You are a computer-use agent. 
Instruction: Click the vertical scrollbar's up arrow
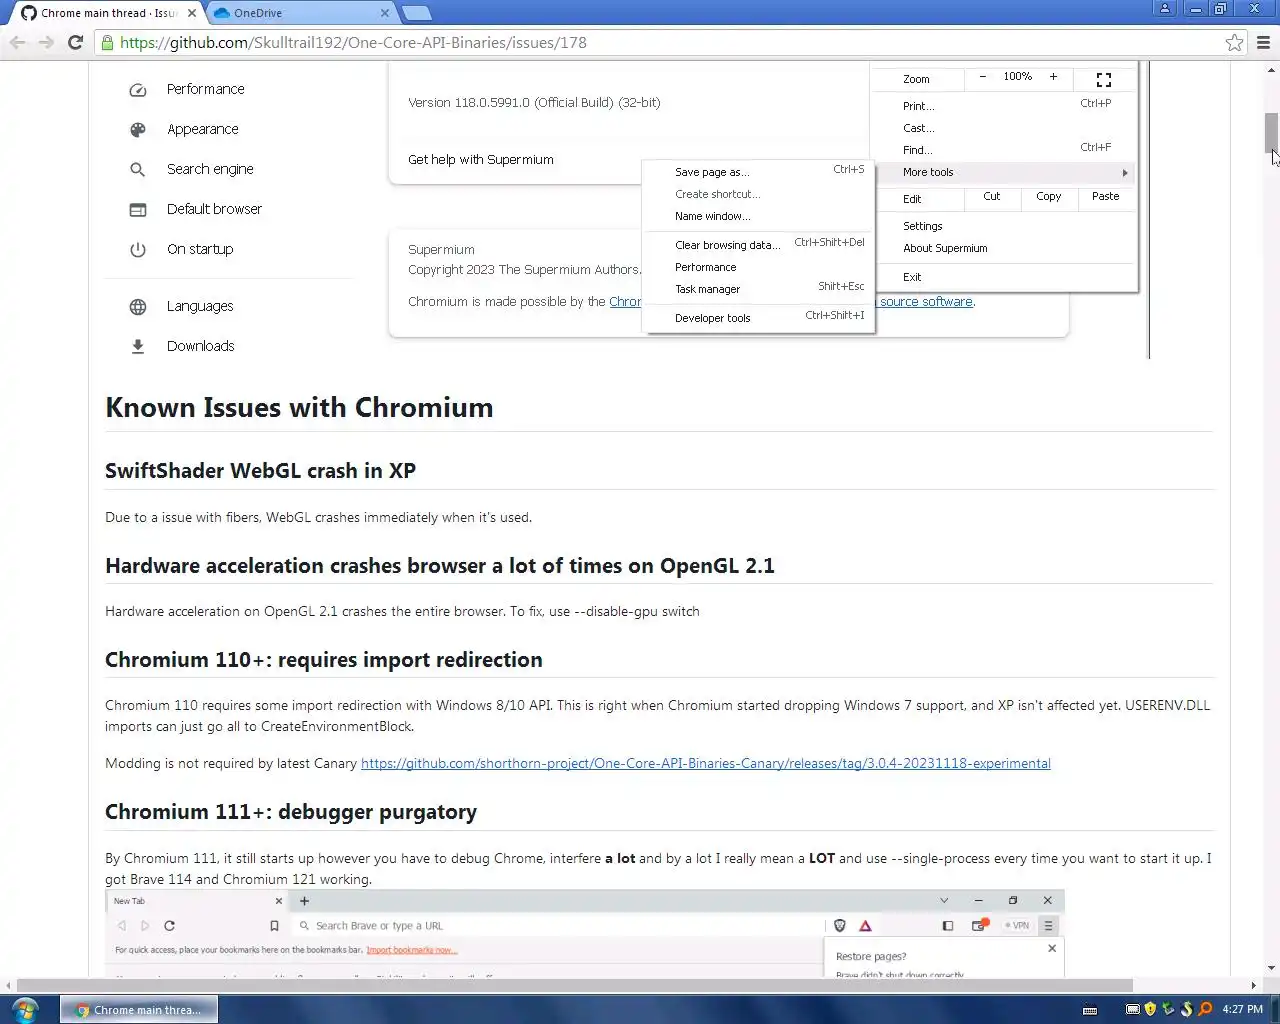click(x=1271, y=69)
